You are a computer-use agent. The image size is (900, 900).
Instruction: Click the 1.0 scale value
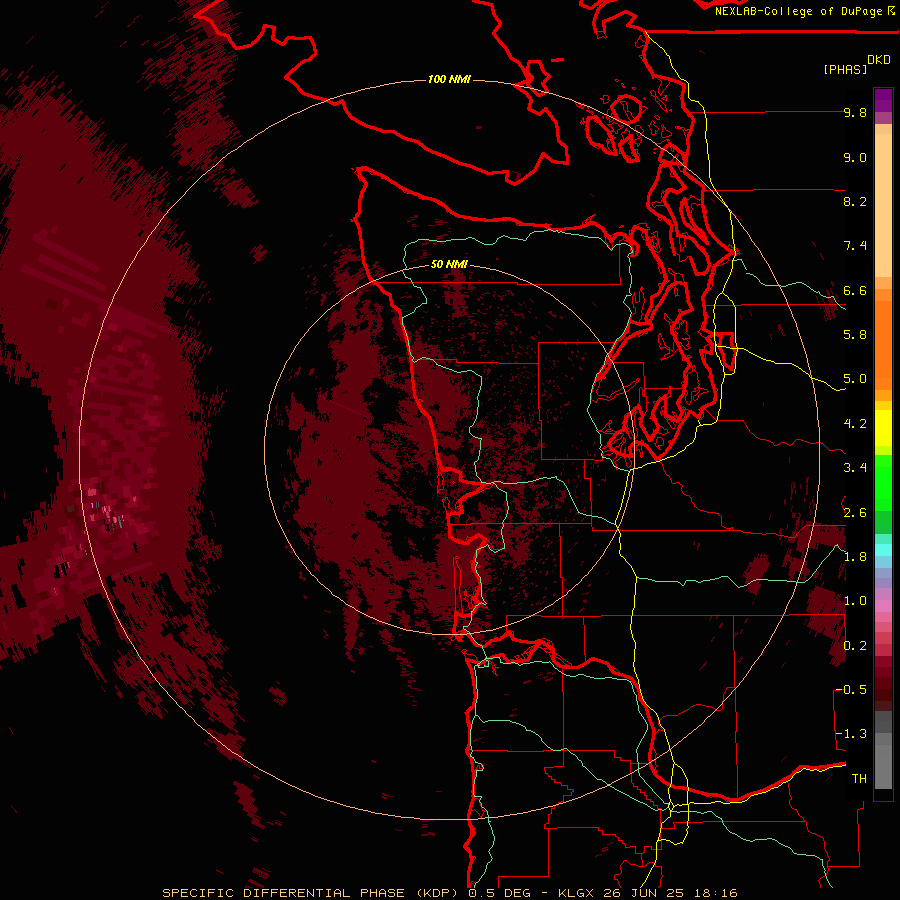tap(855, 601)
